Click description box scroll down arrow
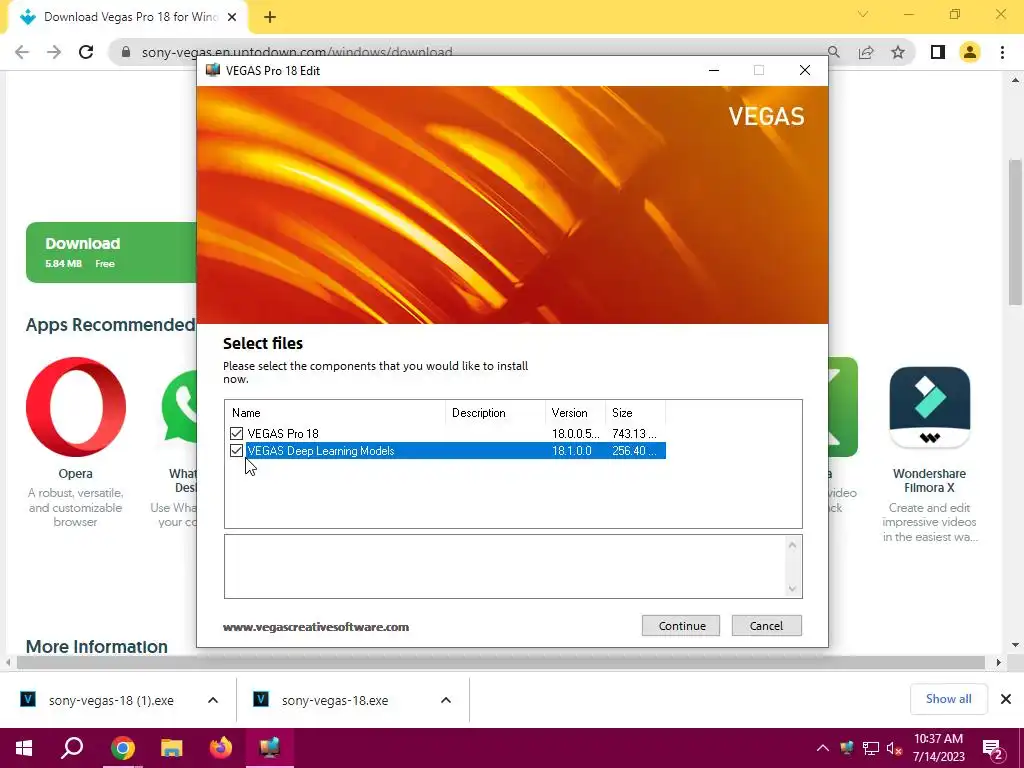Image resolution: width=1024 pixels, height=768 pixels. (x=792, y=589)
